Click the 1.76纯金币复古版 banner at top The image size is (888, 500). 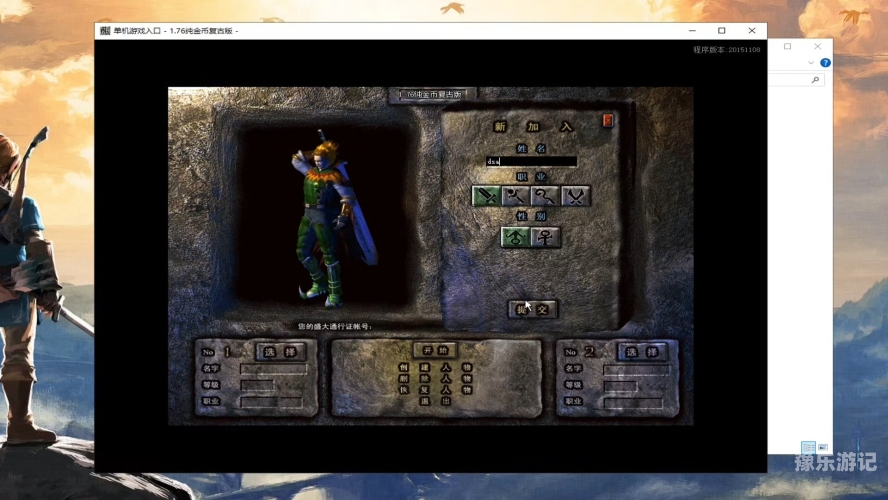[x=433, y=95]
